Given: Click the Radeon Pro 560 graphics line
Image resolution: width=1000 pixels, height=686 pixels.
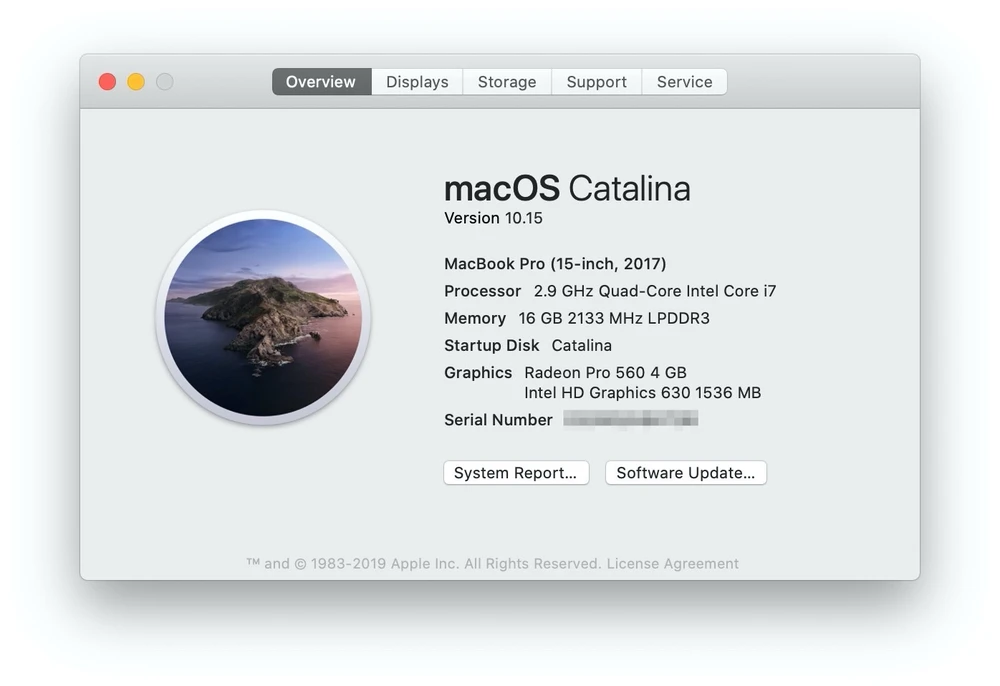Looking at the screenshot, I should (605, 372).
